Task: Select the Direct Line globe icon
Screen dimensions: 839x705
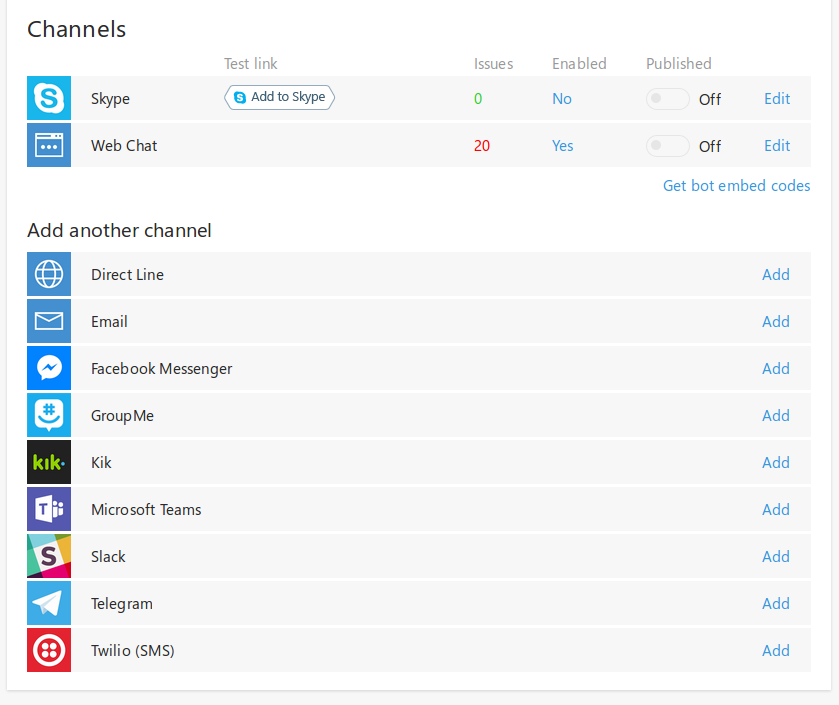Action: [48, 274]
